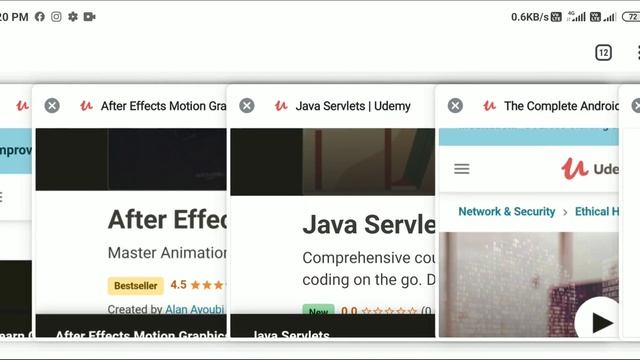Click the Facebook notification icon in status bar
This screenshot has width=640, height=360.
(40, 17)
